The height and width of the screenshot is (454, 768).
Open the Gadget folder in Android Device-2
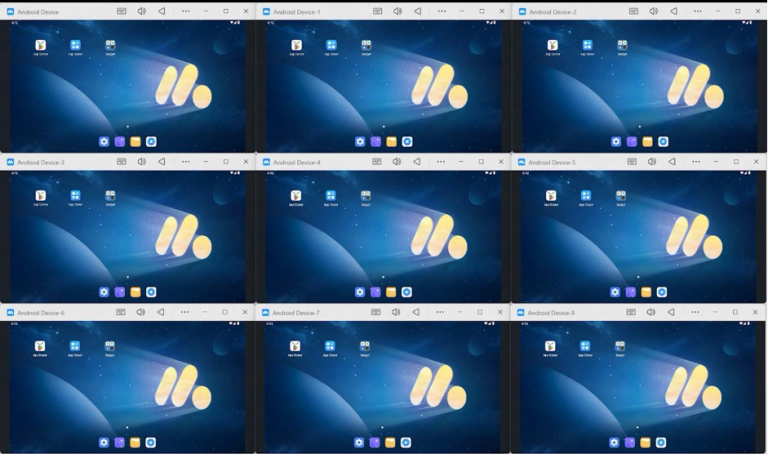pos(622,46)
